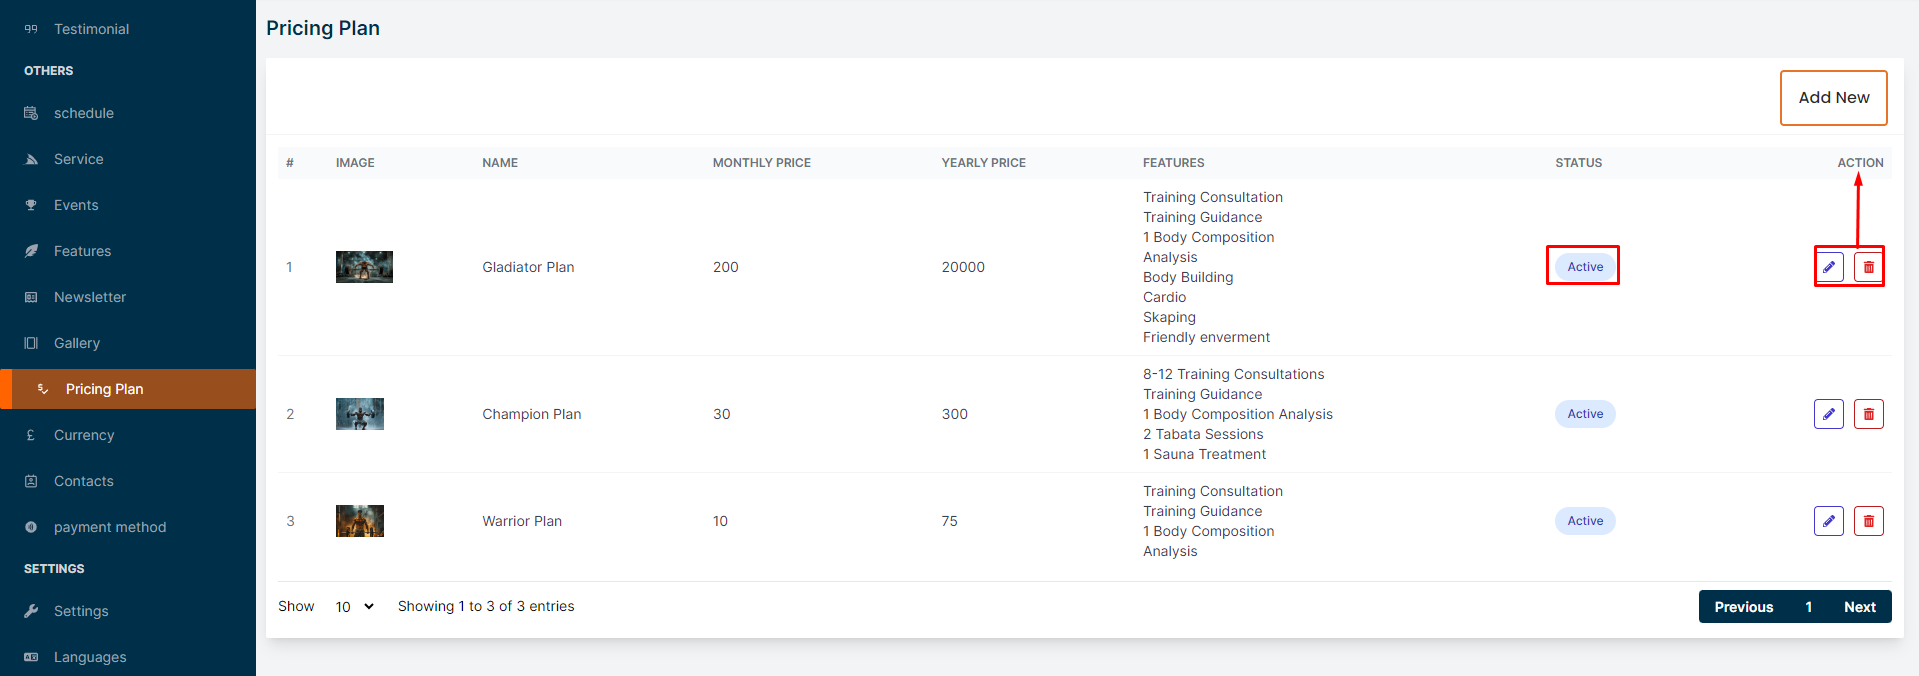Viewport: 1919px width, 676px height.
Task: Click the edit pencil for Champion Plan
Action: click(x=1828, y=414)
